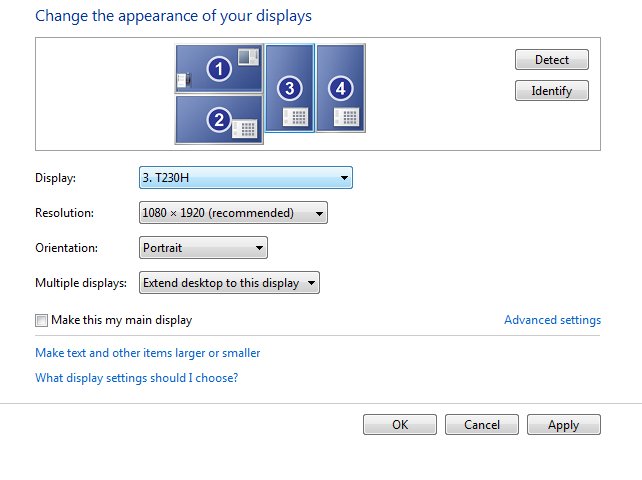This screenshot has height=480, width=642.
Task: Click the numbered circle 1 badge
Action: [x=219, y=68]
